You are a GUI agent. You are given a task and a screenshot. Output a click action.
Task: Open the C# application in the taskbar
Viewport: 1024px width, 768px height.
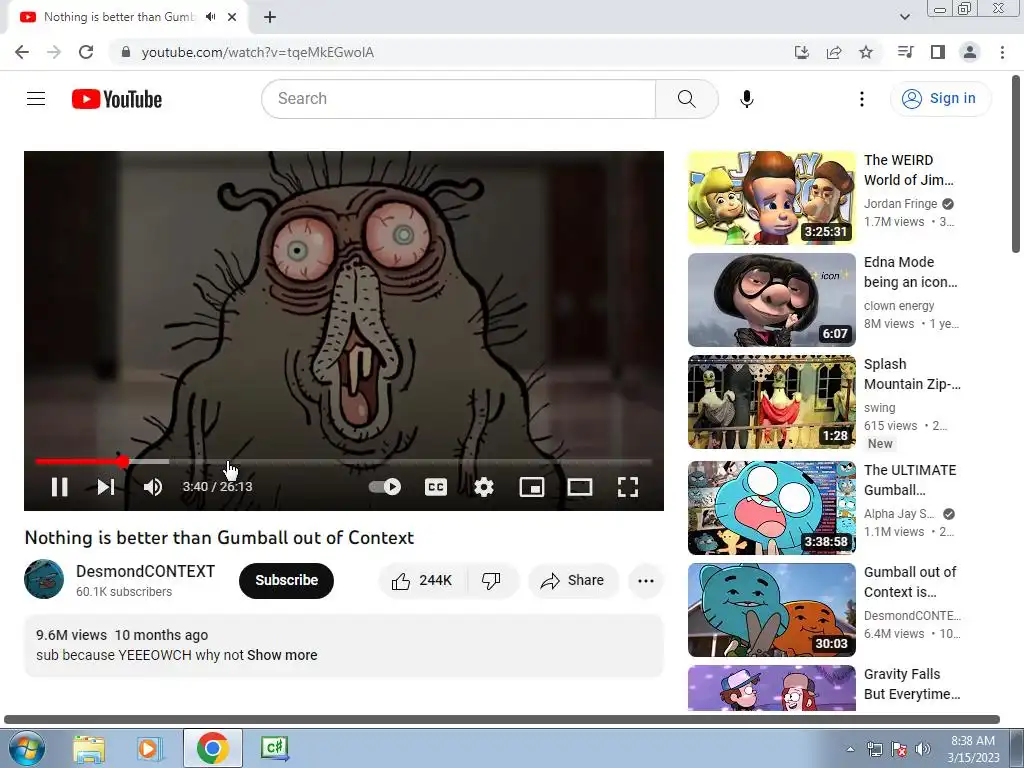point(274,748)
